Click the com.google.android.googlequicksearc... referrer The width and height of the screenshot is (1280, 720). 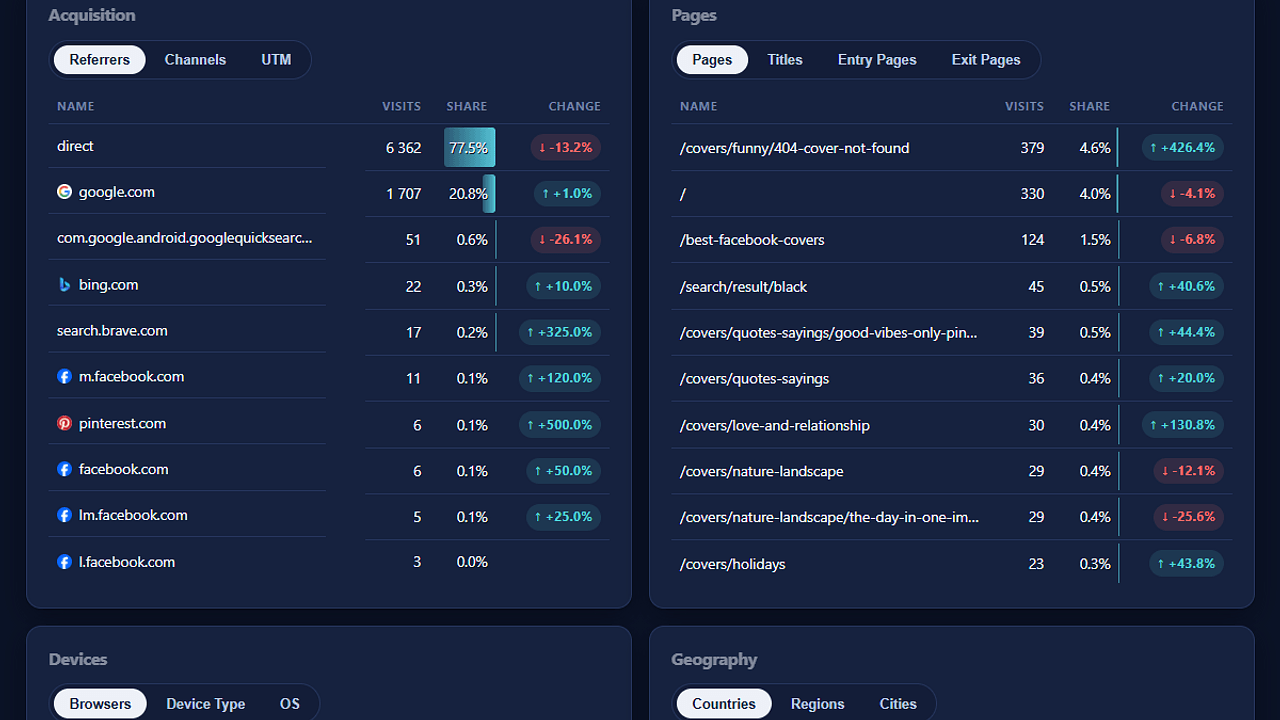[x=185, y=238]
